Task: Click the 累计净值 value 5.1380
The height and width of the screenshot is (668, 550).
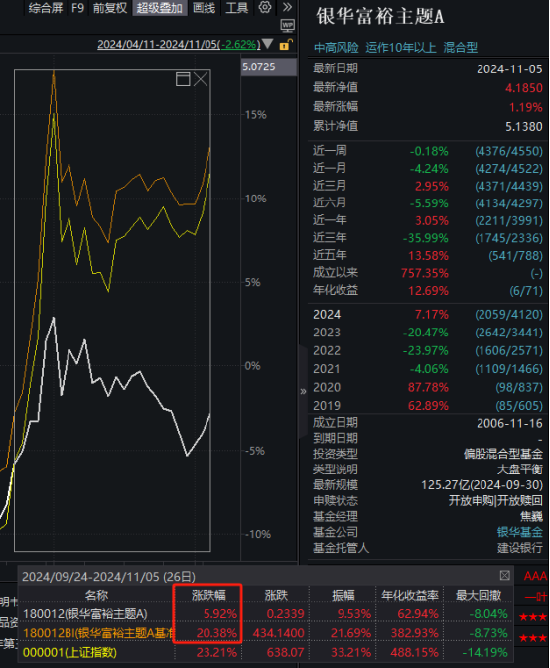Action: 524,127
